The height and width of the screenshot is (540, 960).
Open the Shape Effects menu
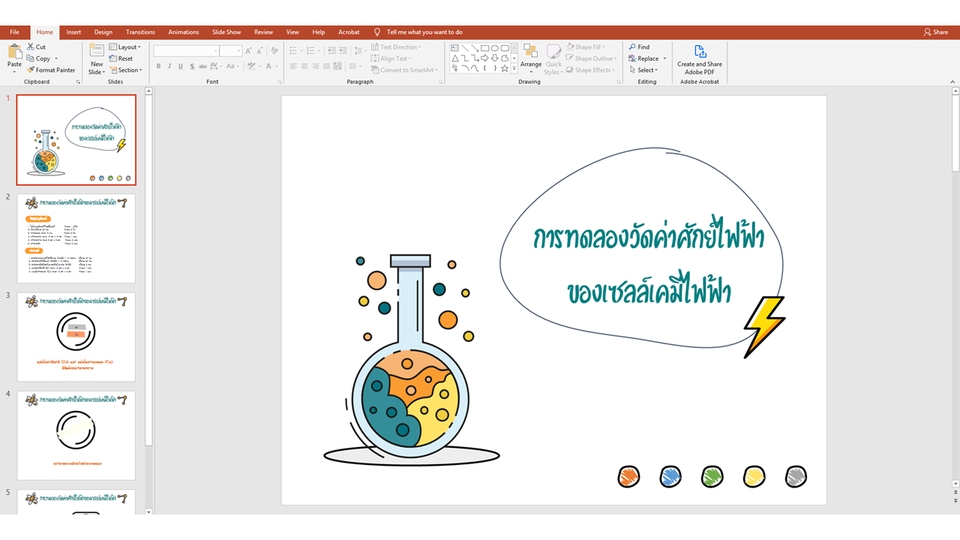point(591,70)
